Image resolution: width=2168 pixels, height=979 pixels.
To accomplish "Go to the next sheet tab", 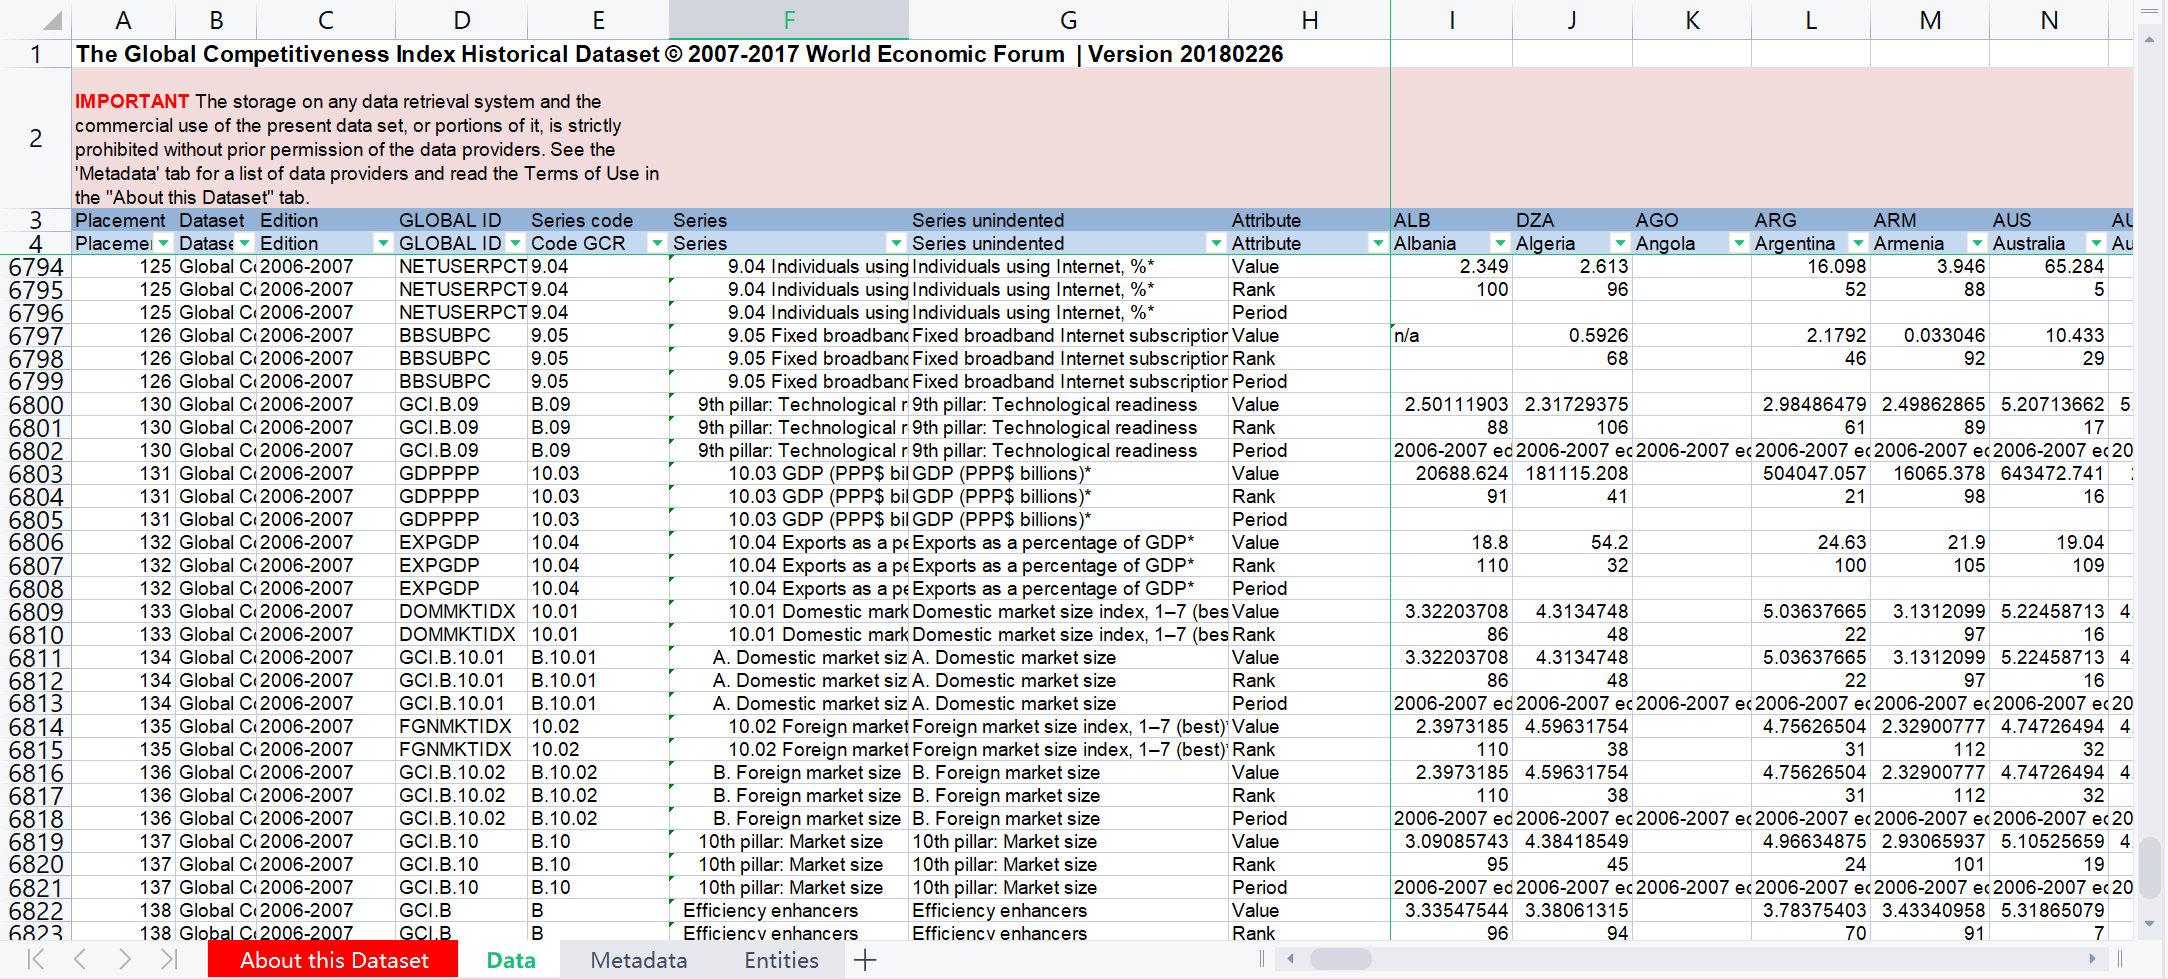I will tap(124, 960).
